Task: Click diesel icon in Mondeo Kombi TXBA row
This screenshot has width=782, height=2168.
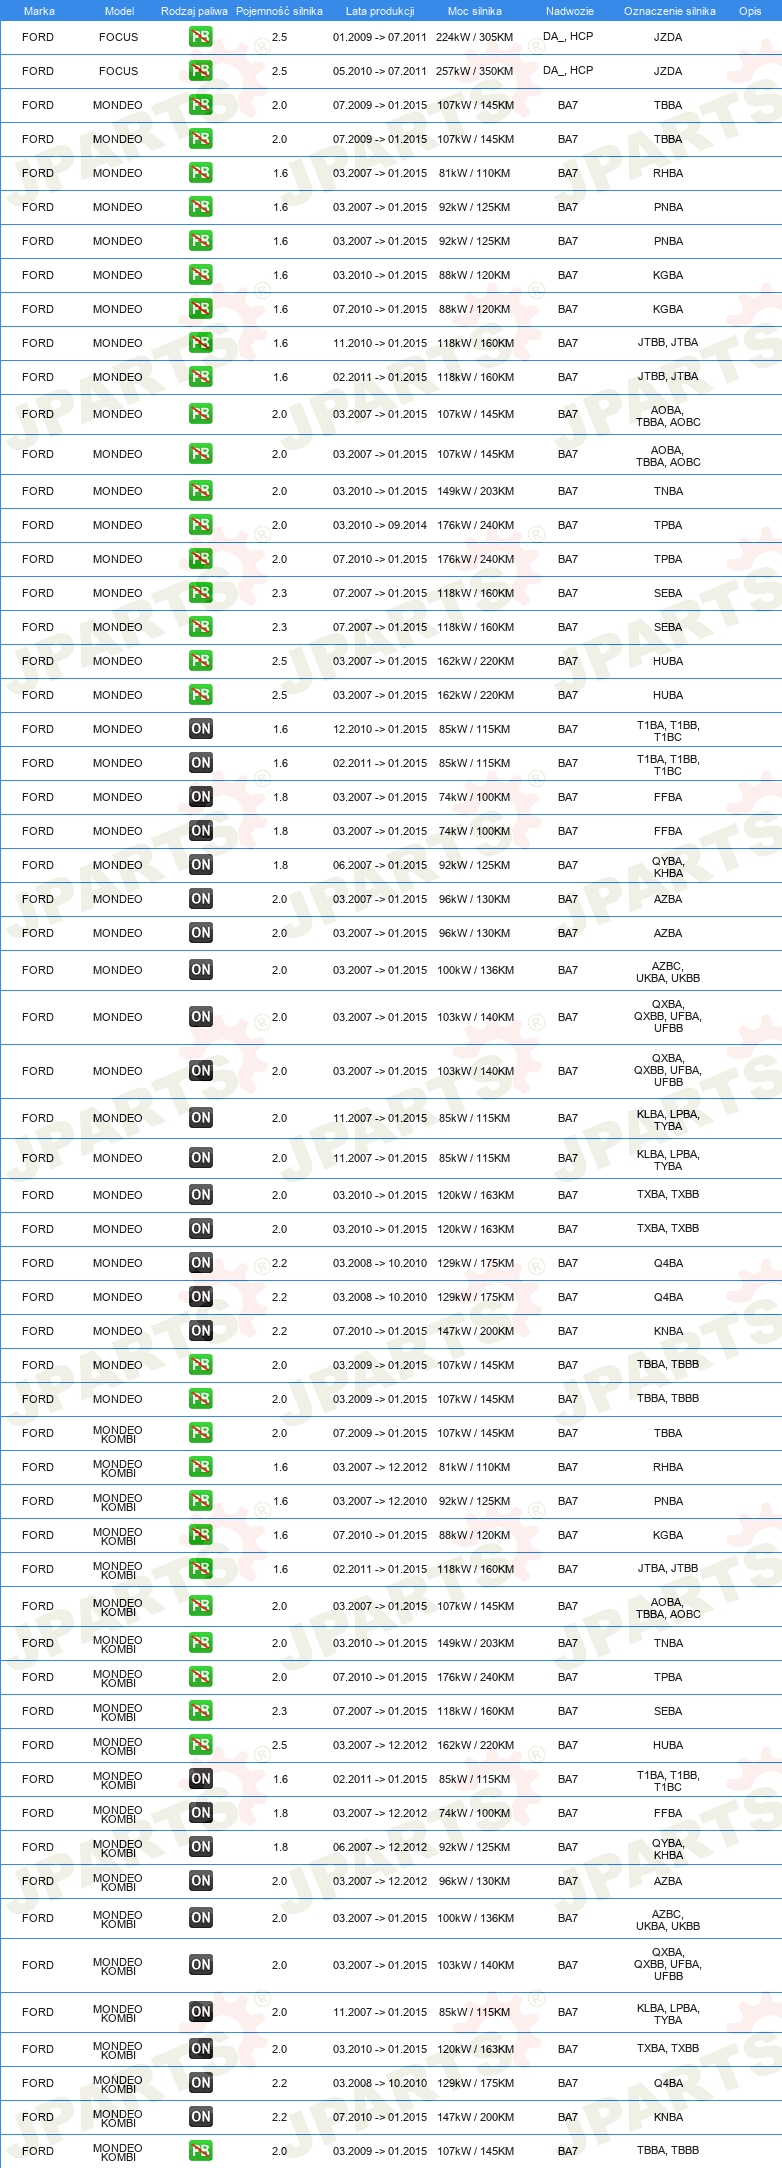Action: point(200,2049)
